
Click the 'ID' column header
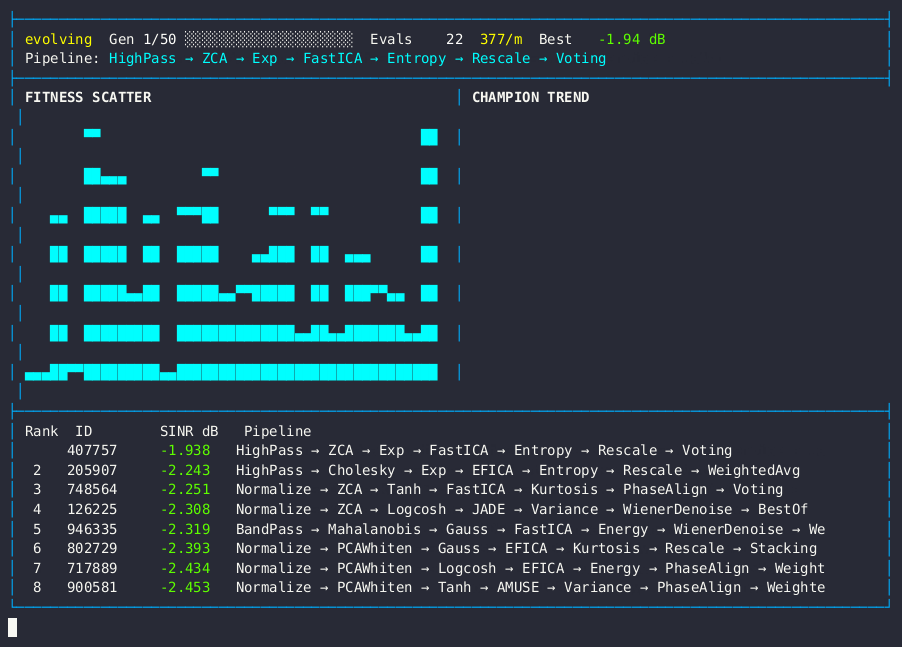(83, 431)
